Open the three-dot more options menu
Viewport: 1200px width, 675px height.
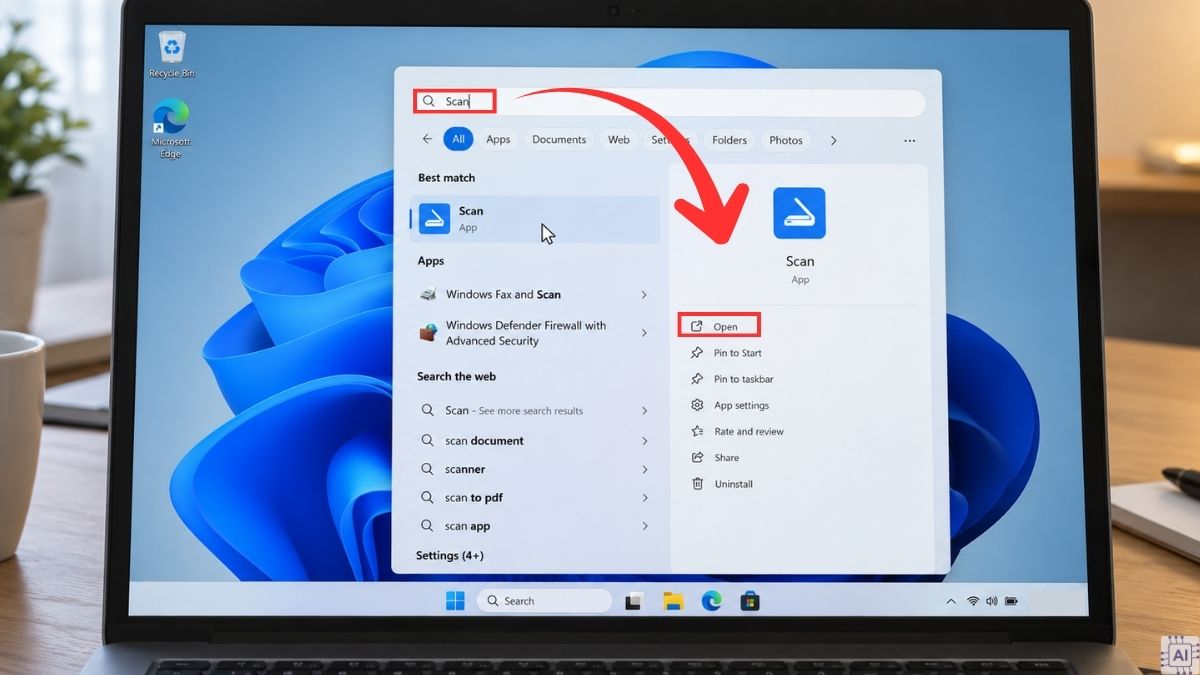(909, 141)
